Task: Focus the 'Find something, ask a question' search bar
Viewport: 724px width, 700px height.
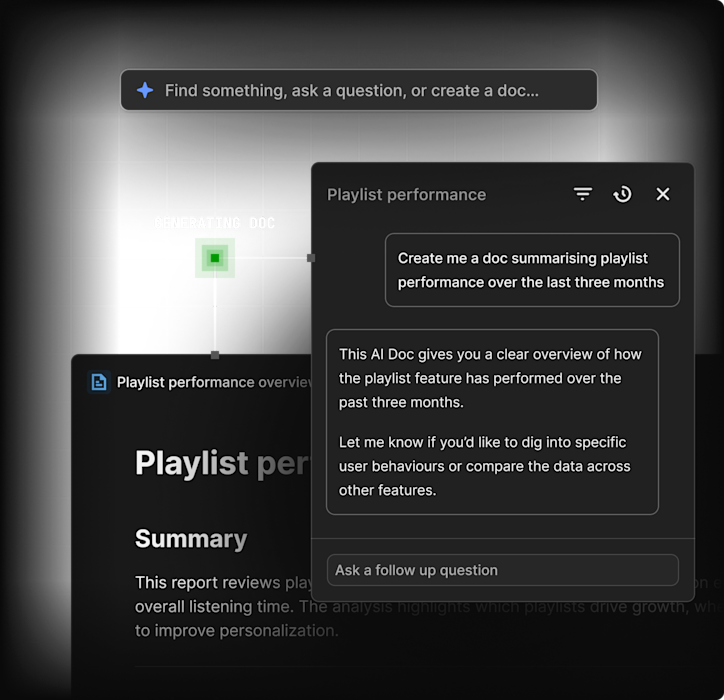Action: point(359,90)
